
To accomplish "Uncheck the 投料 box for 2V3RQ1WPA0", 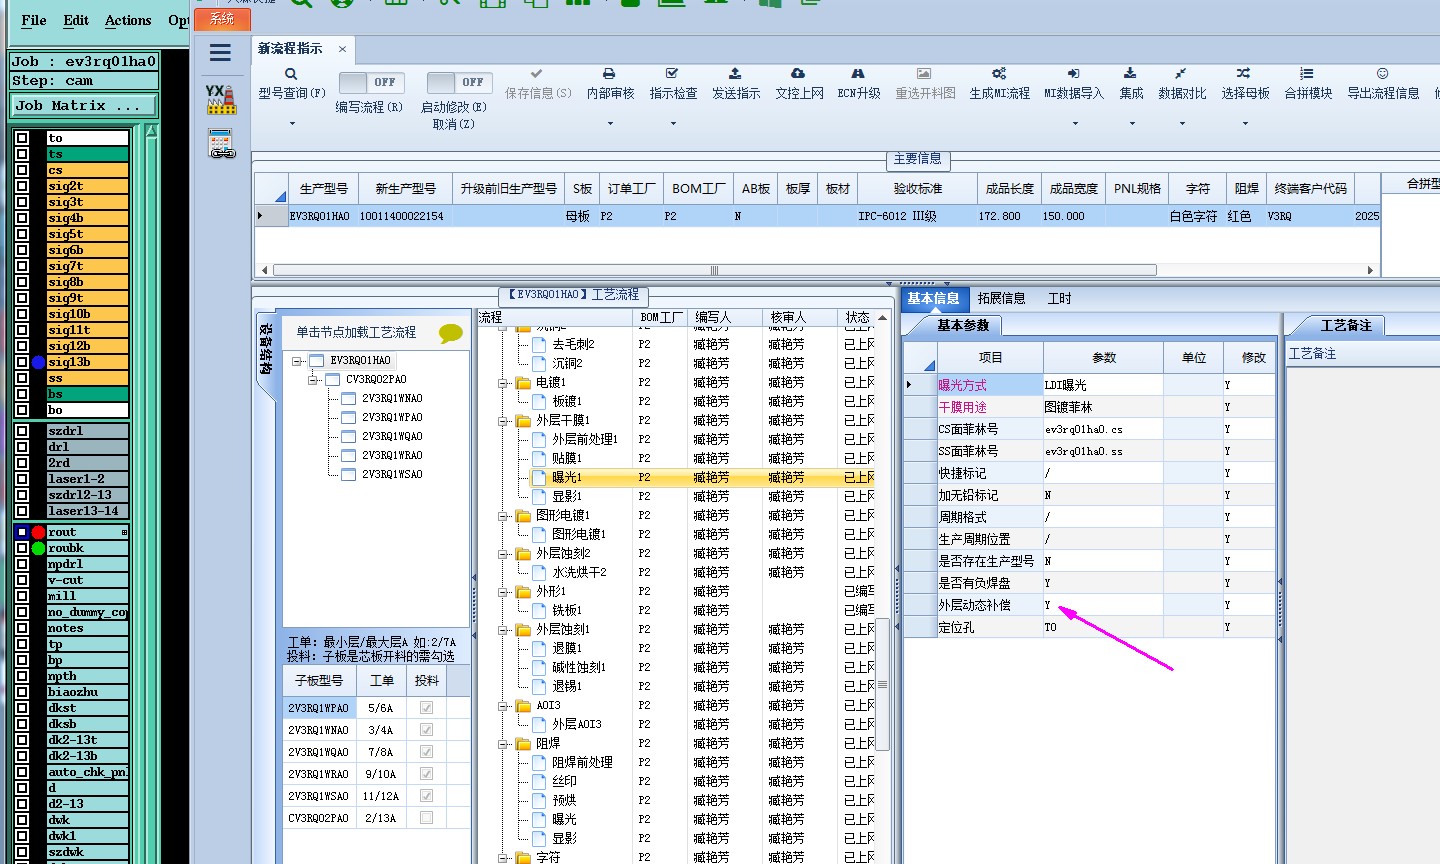I will click(x=427, y=708).
